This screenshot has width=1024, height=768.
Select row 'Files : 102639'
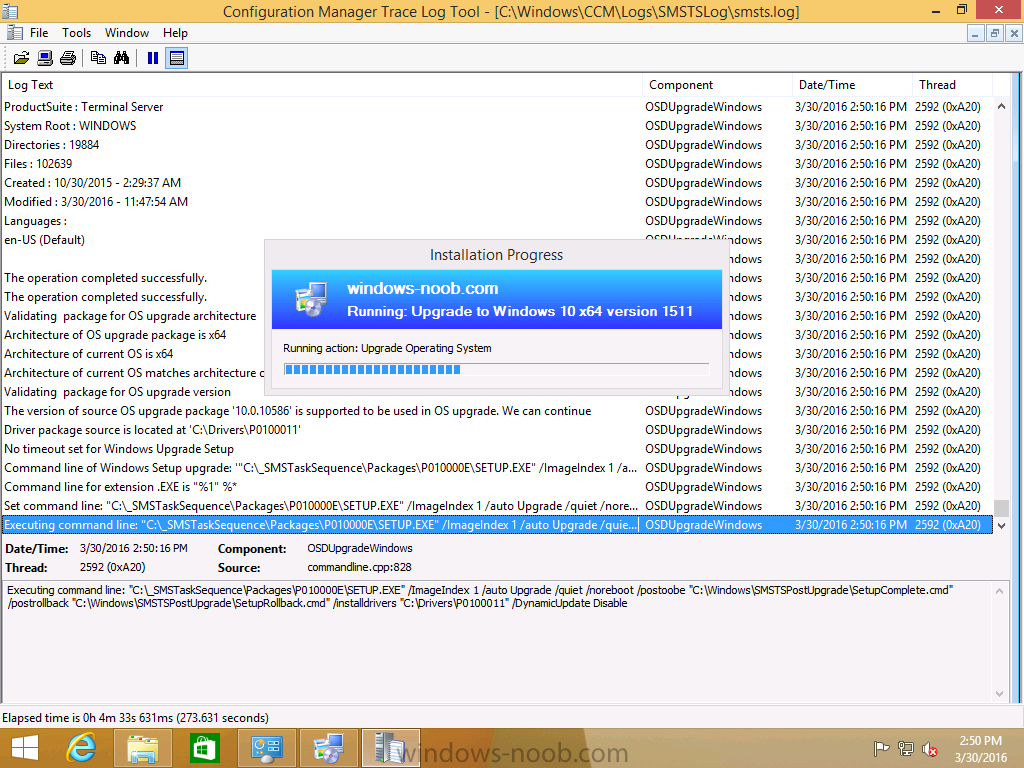tap(498, 164)
